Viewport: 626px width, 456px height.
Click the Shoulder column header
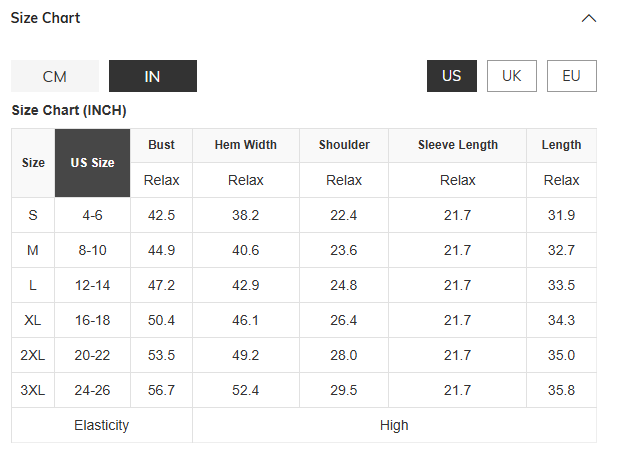[x=344, y=145]
